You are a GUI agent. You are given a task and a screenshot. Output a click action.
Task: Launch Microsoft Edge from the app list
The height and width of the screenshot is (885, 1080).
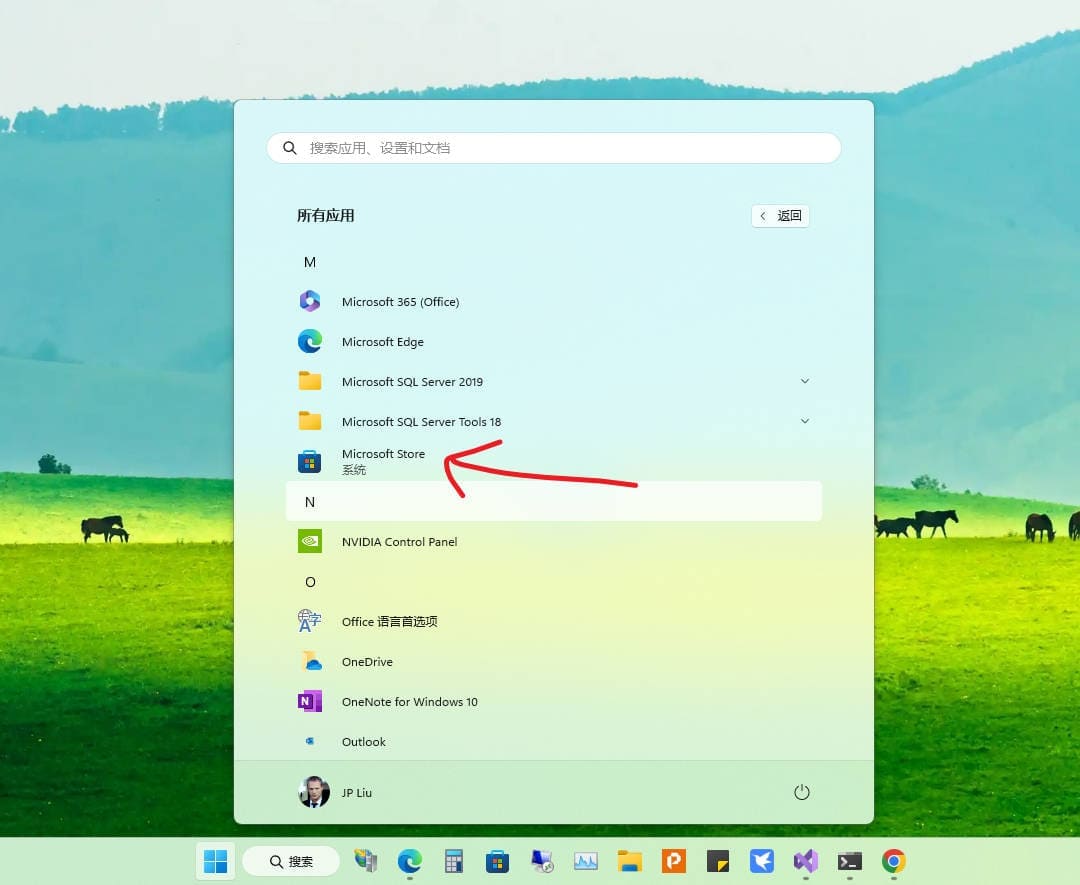coord(382,342)
